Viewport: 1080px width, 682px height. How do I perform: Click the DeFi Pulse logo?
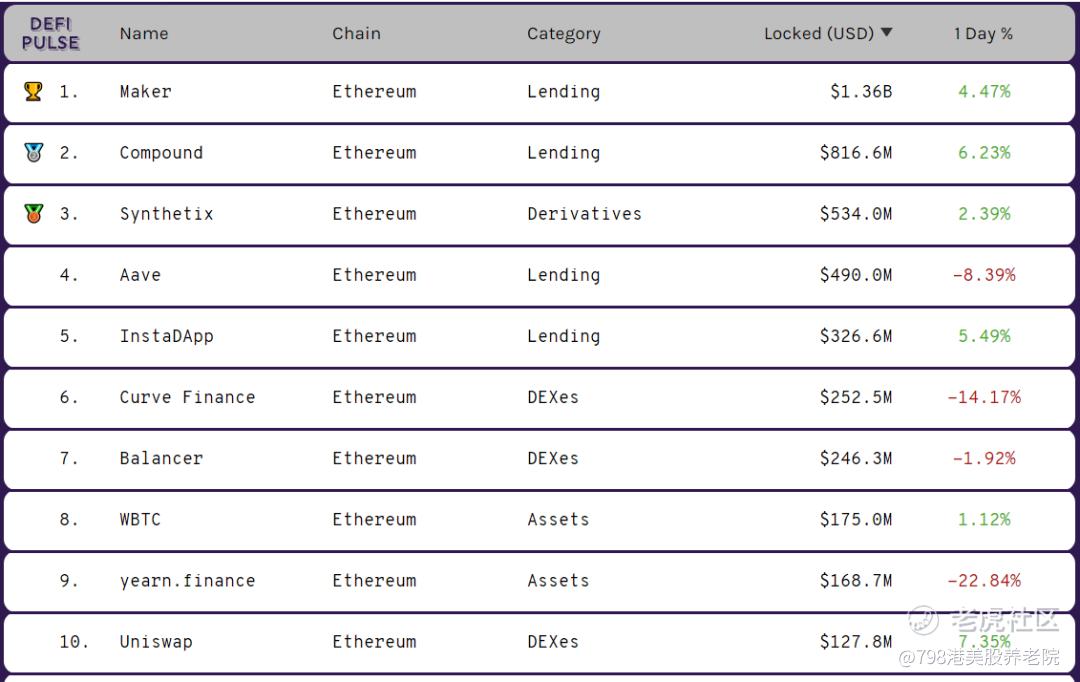50,33
